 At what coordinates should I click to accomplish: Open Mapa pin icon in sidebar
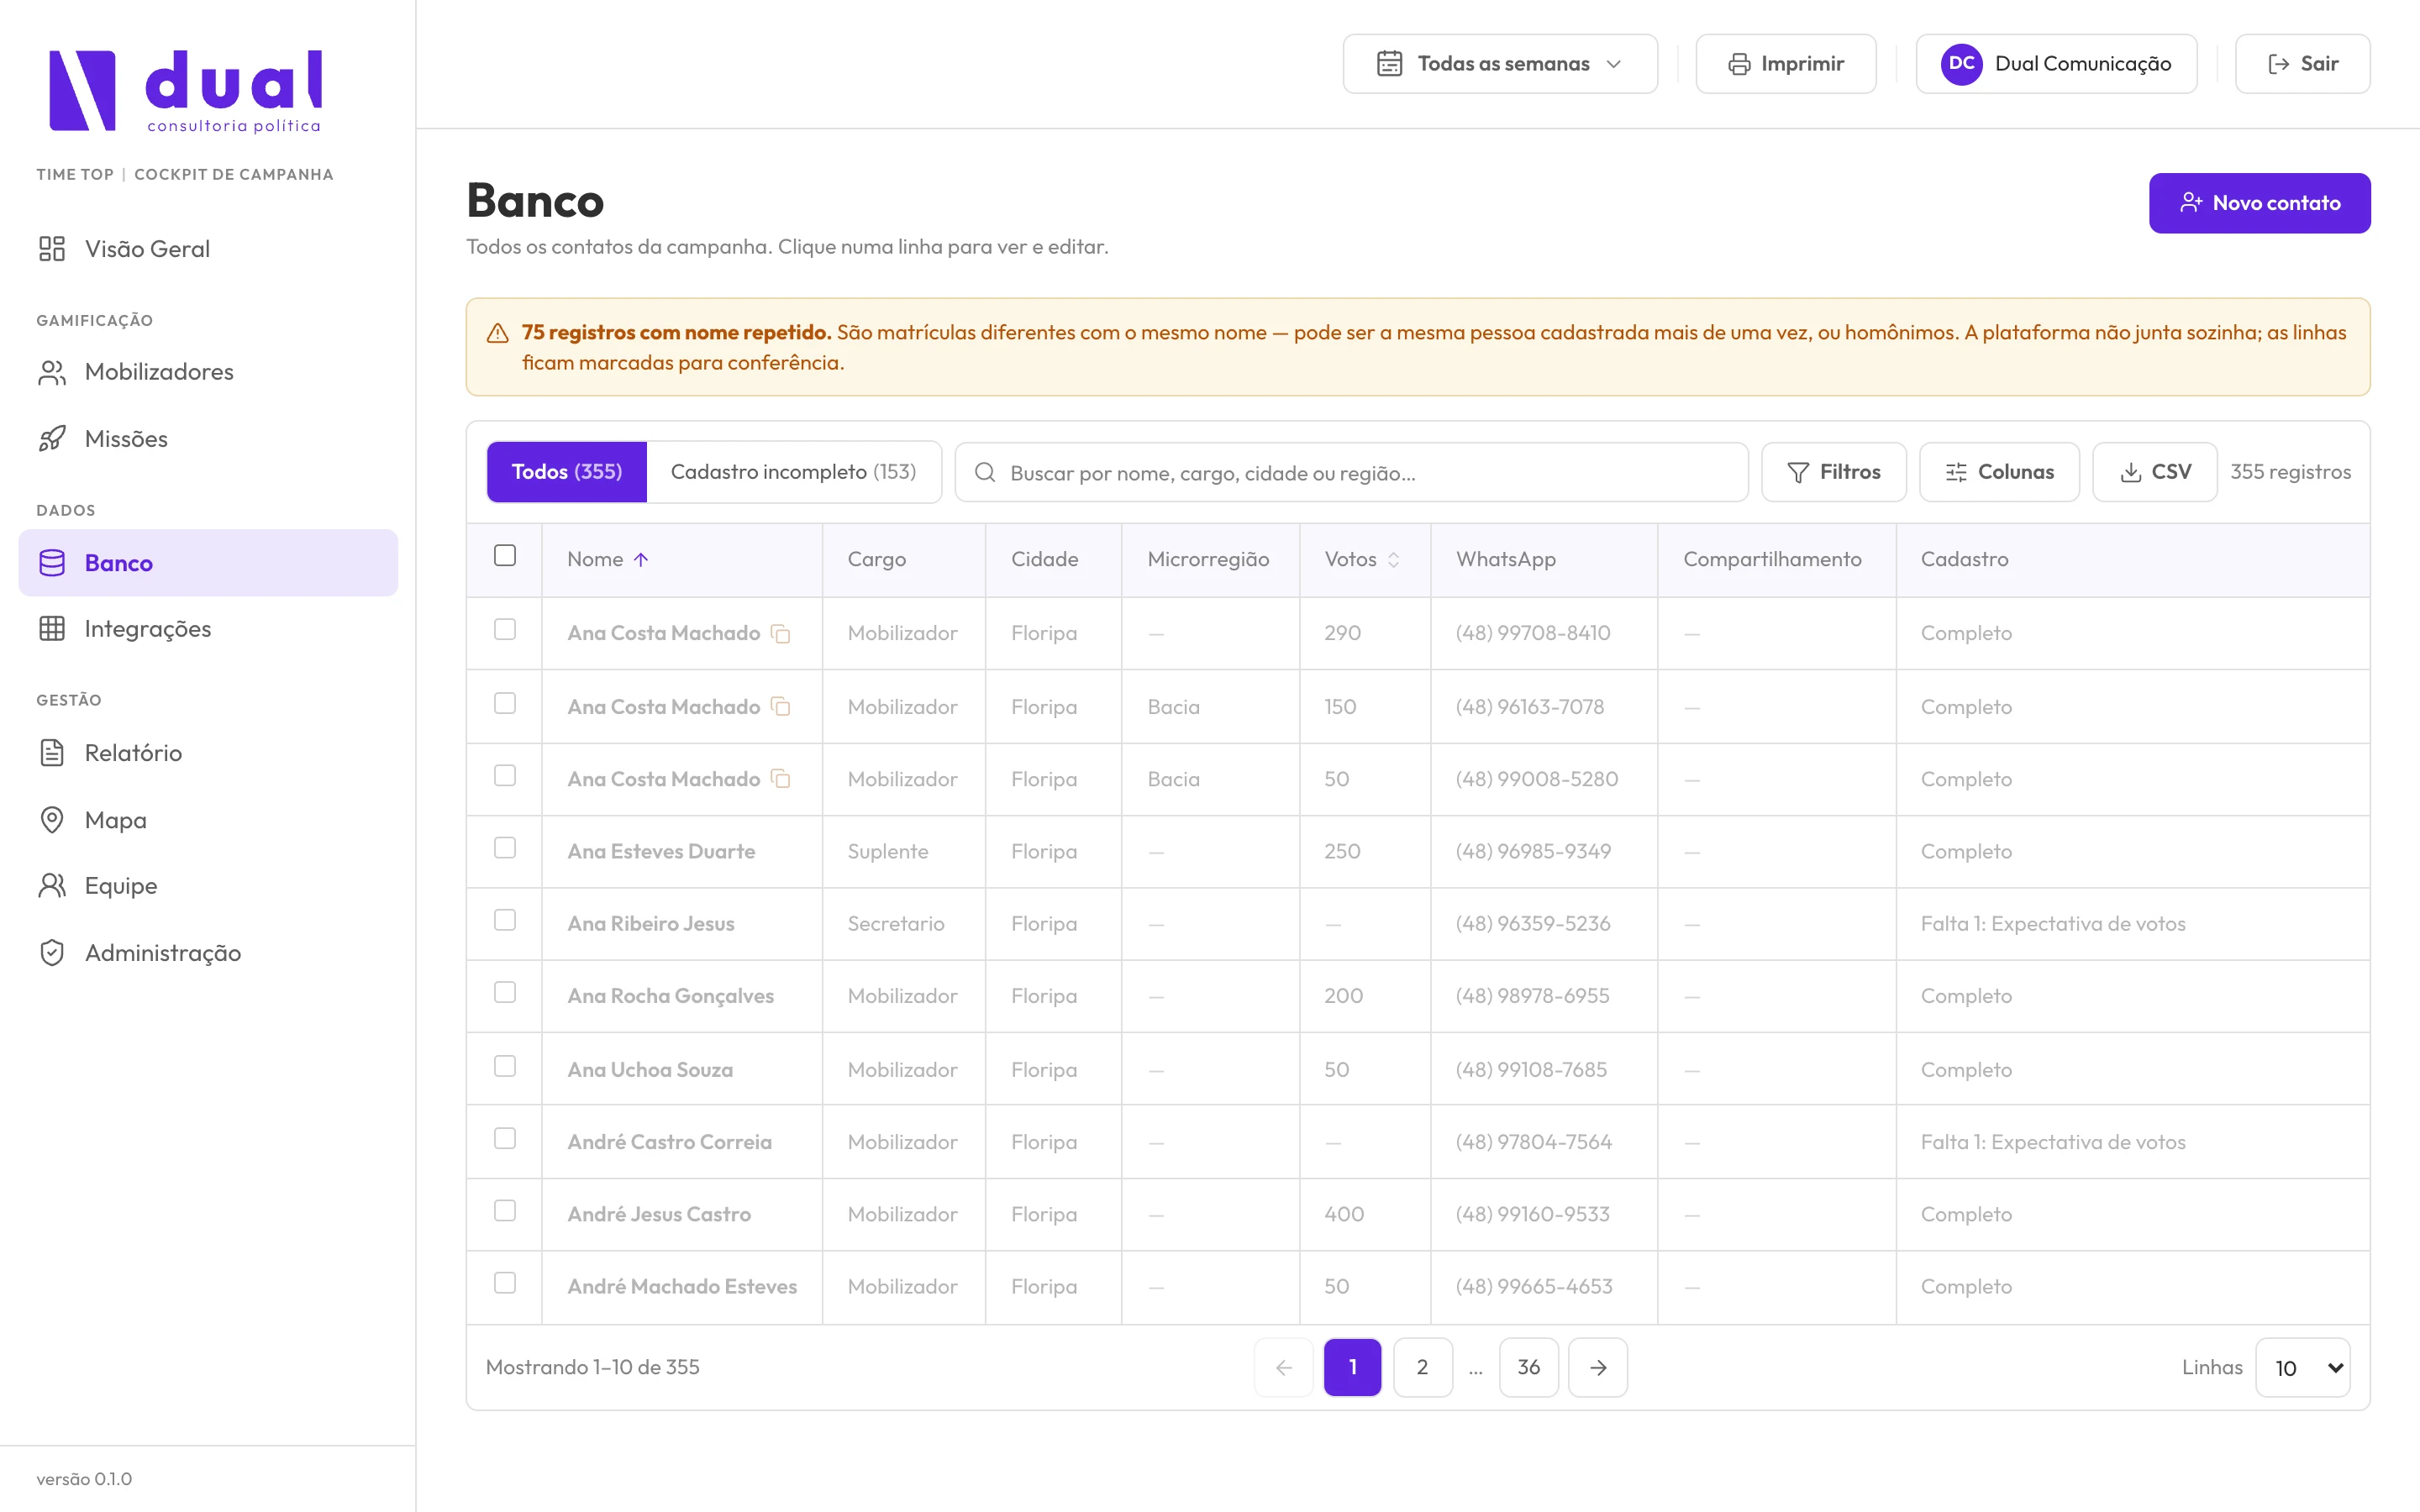(x=52, y=820)
